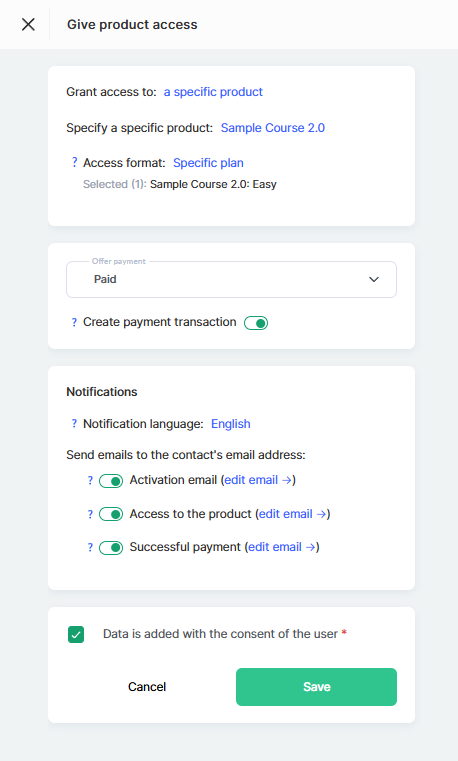The height and width of the screenshot is (761, 458).
Task: Click help icon beside Create payment transaction
Action: click(74, 322)
